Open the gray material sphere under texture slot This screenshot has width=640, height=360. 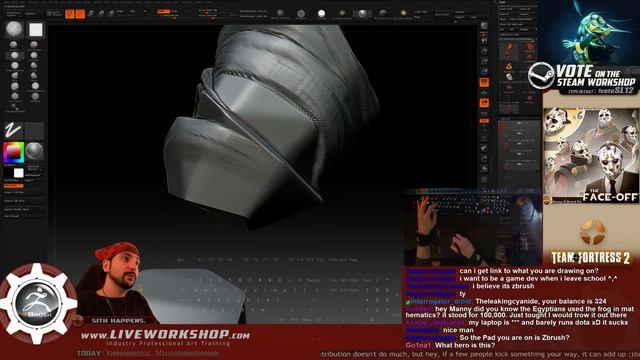click(x=34, y=151)
